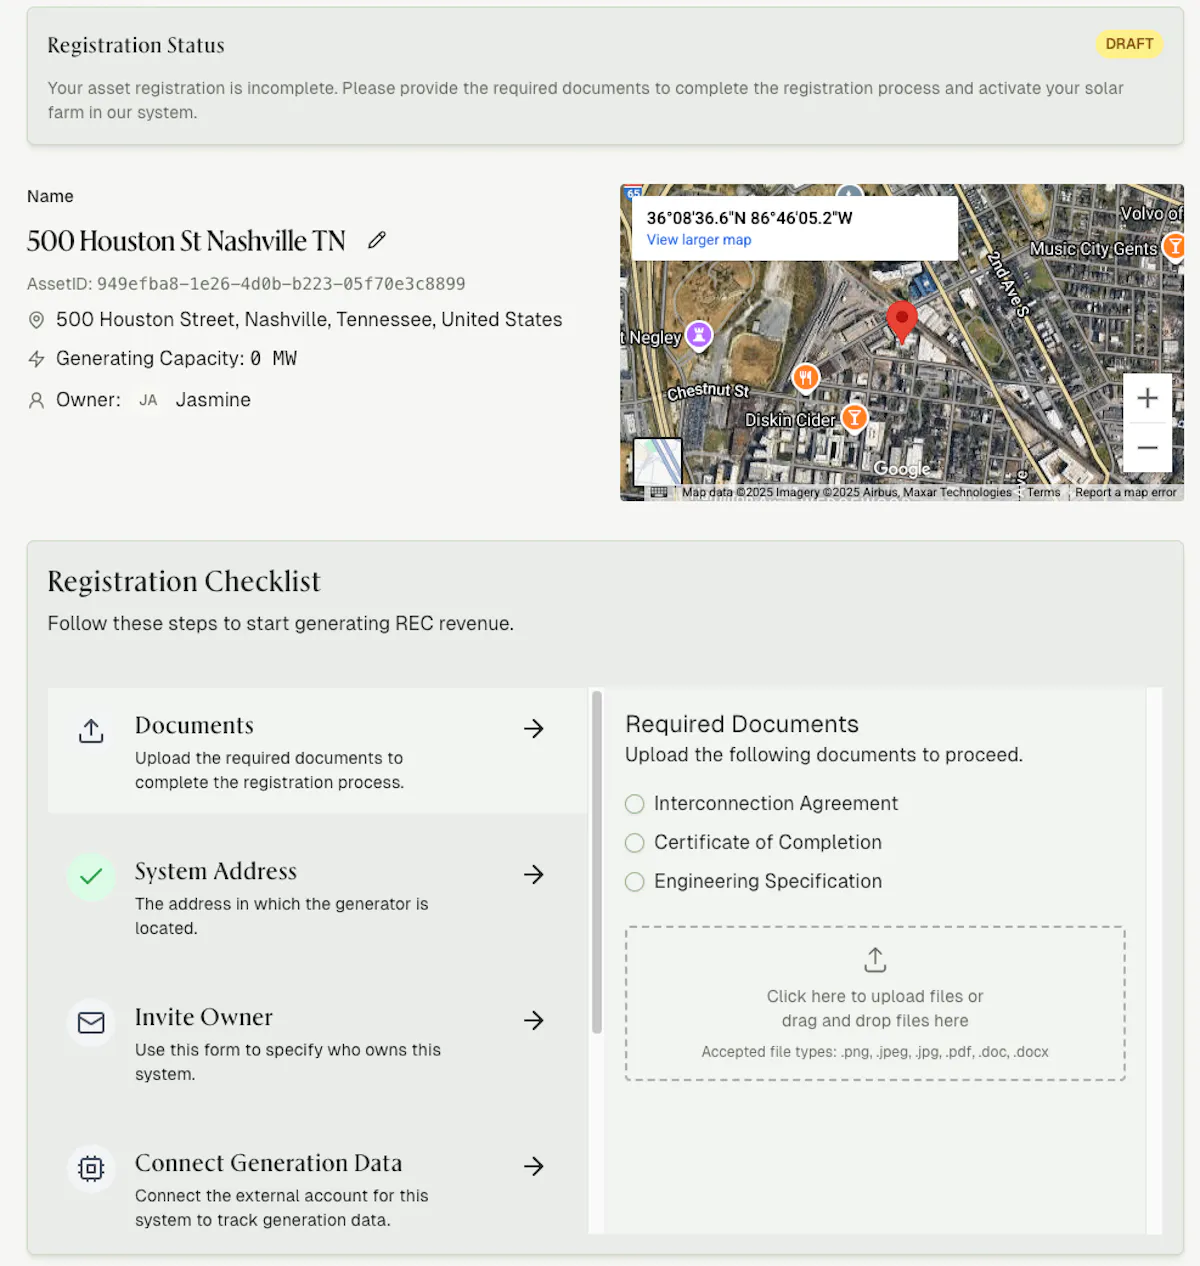Click the System Address green checkmark icon
1200x1266 pixels.
pyautogui.click(x=91, y=877)
